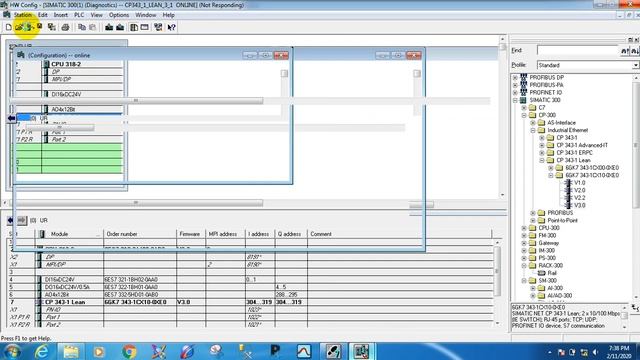Click the volume speaker tray icon
The image size is (640, 360).
(x=596, y=352)
